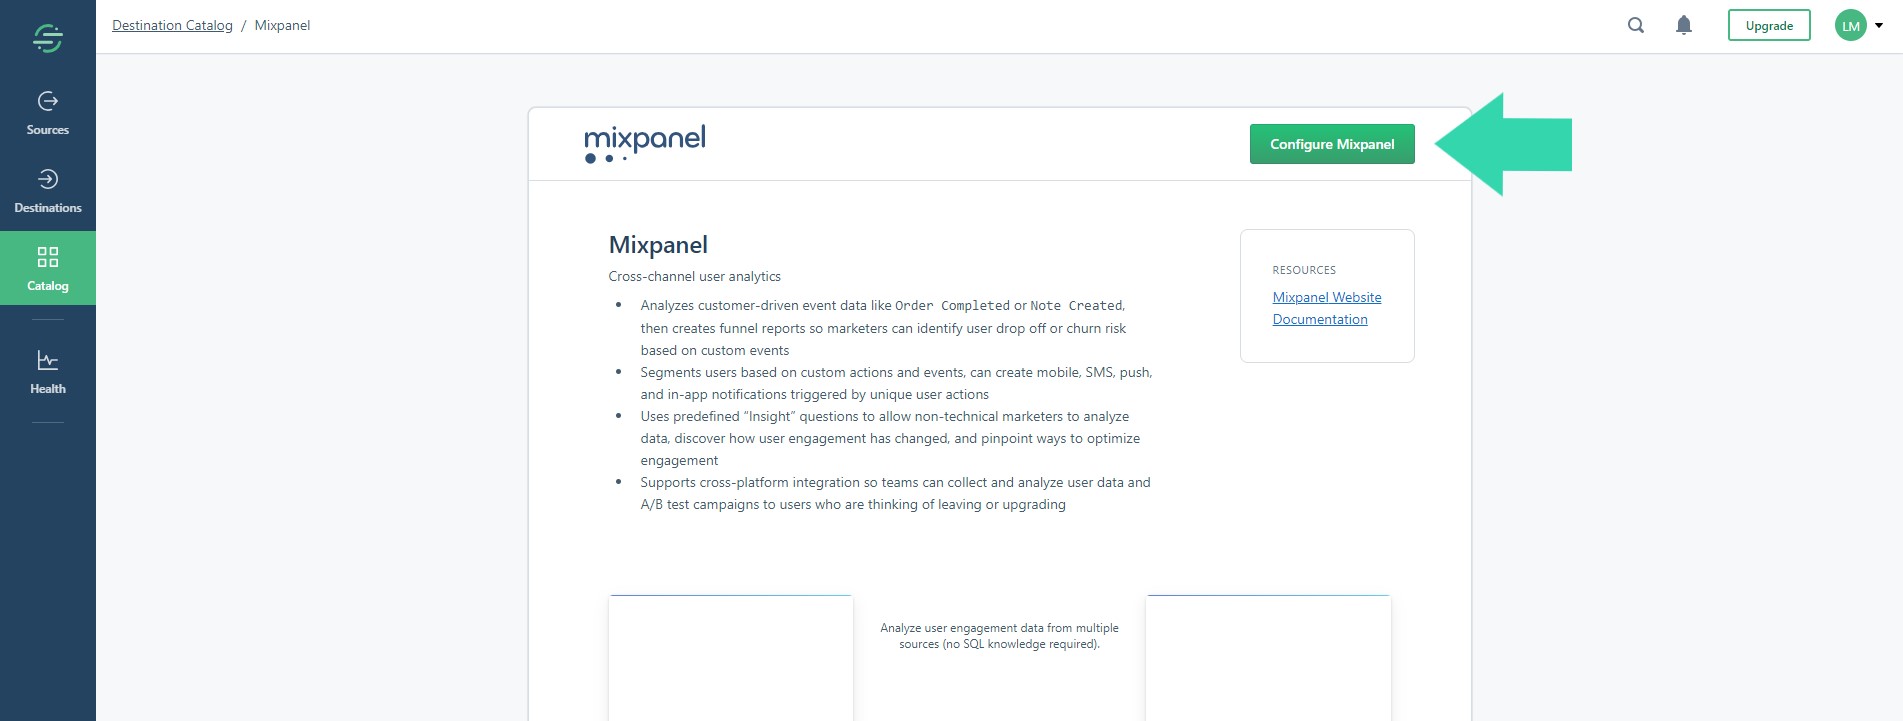Go to Sources in the sidebar
Screen dimensions: 1903x721
[48, 114]
